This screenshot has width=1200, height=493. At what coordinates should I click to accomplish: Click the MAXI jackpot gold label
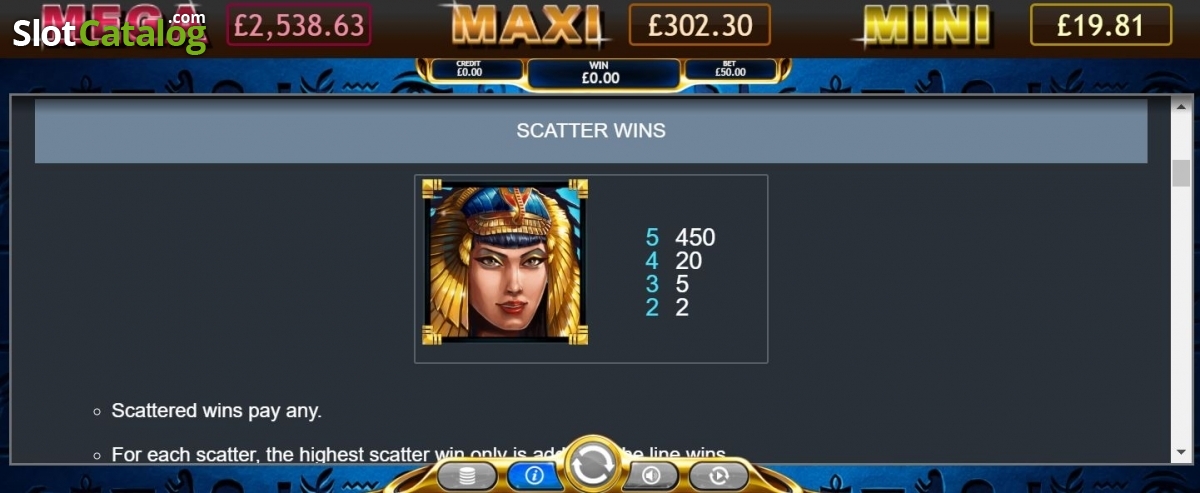(524, 26)
